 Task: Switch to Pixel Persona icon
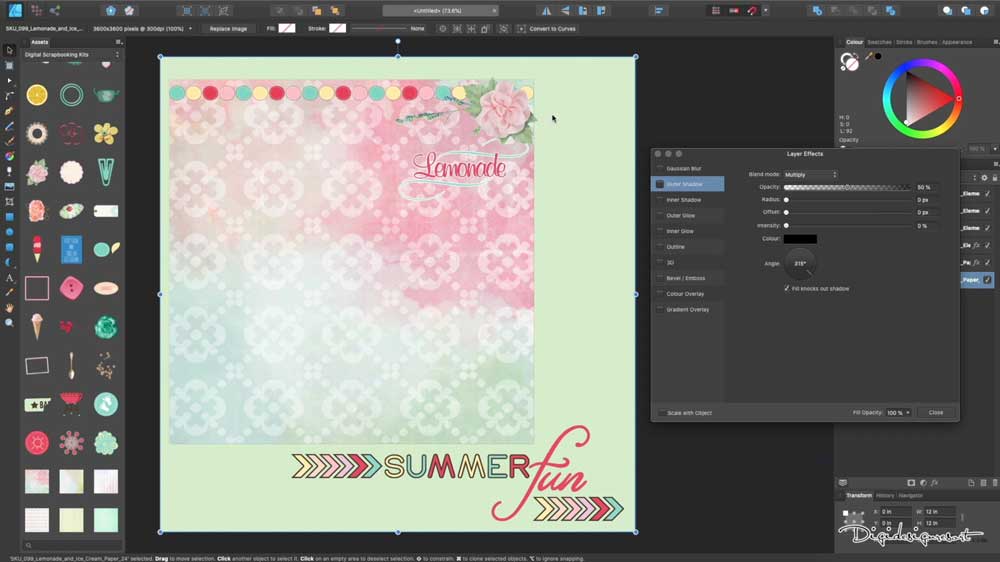coord(36,10)
